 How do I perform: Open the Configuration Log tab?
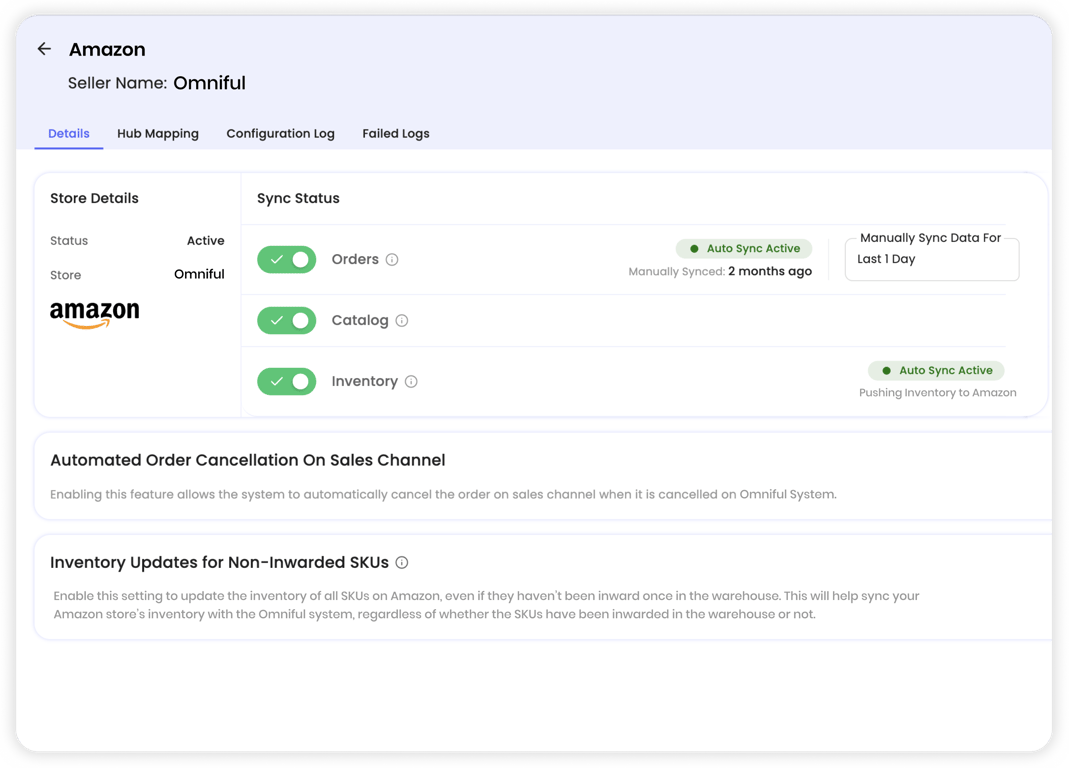280,134
